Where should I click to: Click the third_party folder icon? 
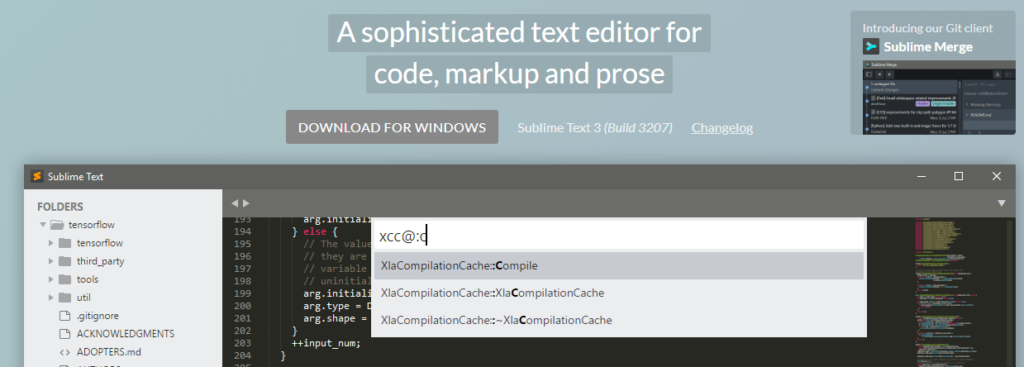tap(65, 261)
